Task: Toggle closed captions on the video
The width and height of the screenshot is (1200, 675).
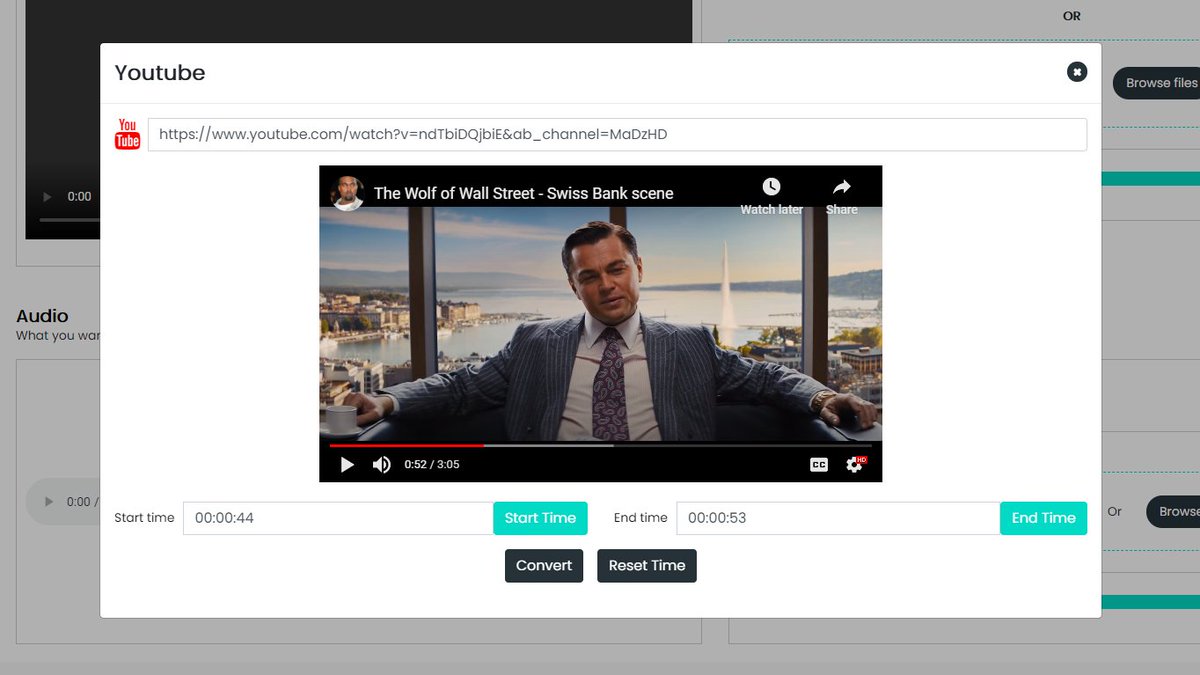Action: pyautogui.click(x=819, y=464)
